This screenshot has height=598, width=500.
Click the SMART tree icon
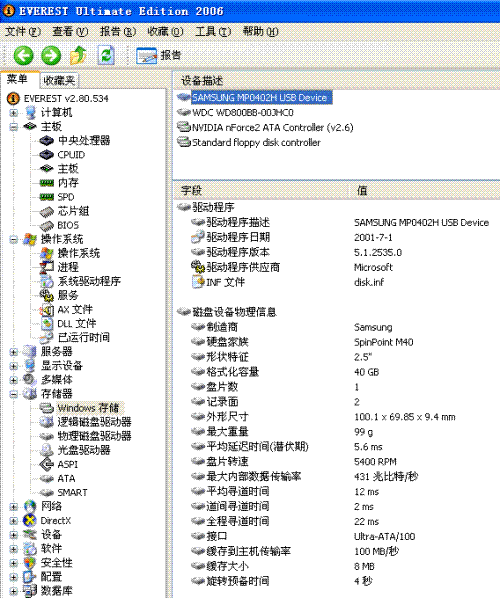[x=47, y=492]
